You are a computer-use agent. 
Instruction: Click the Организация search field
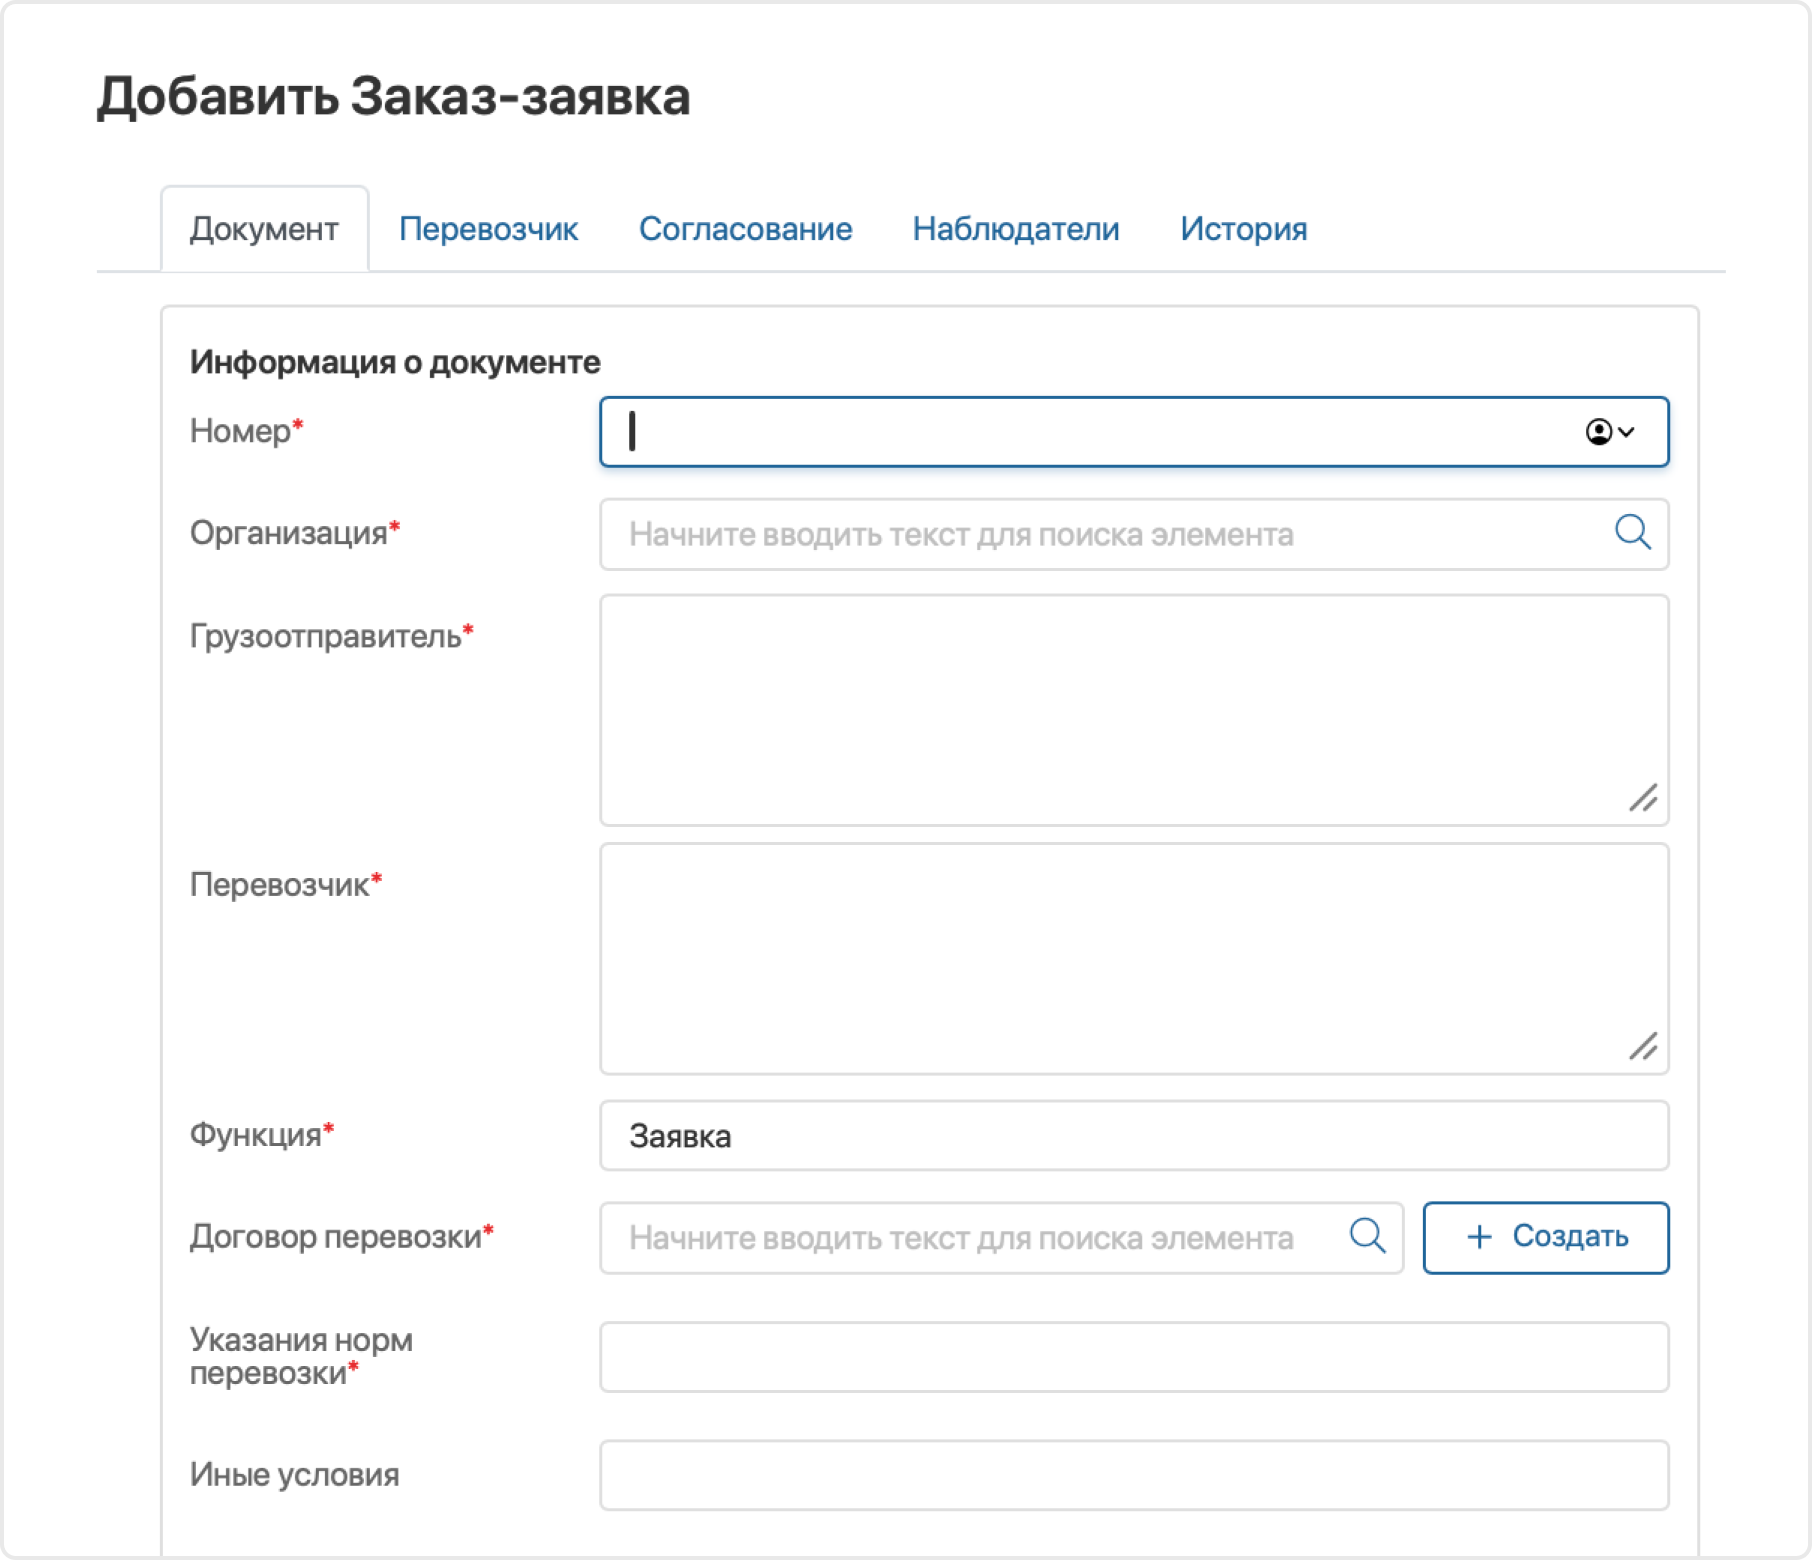[x=1134, y=534]
